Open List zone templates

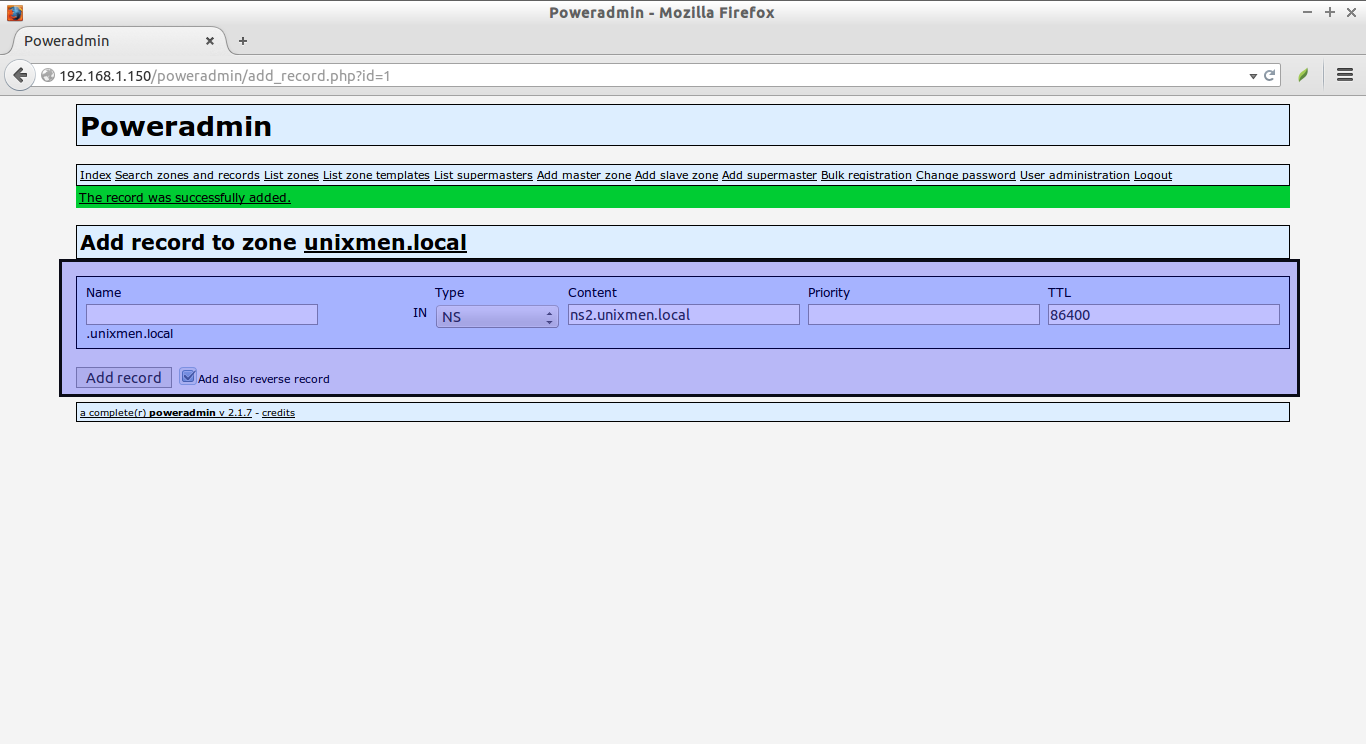[x=376, y=175]
